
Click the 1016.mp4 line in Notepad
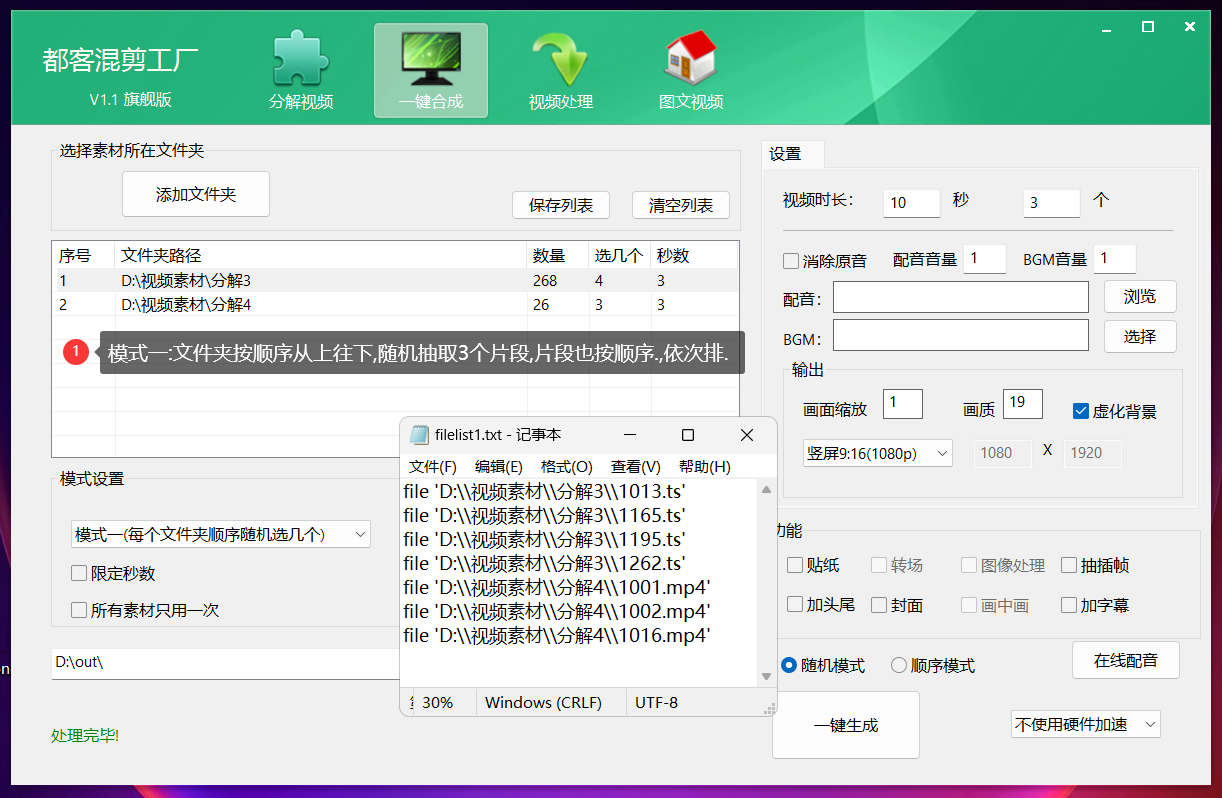557,635
